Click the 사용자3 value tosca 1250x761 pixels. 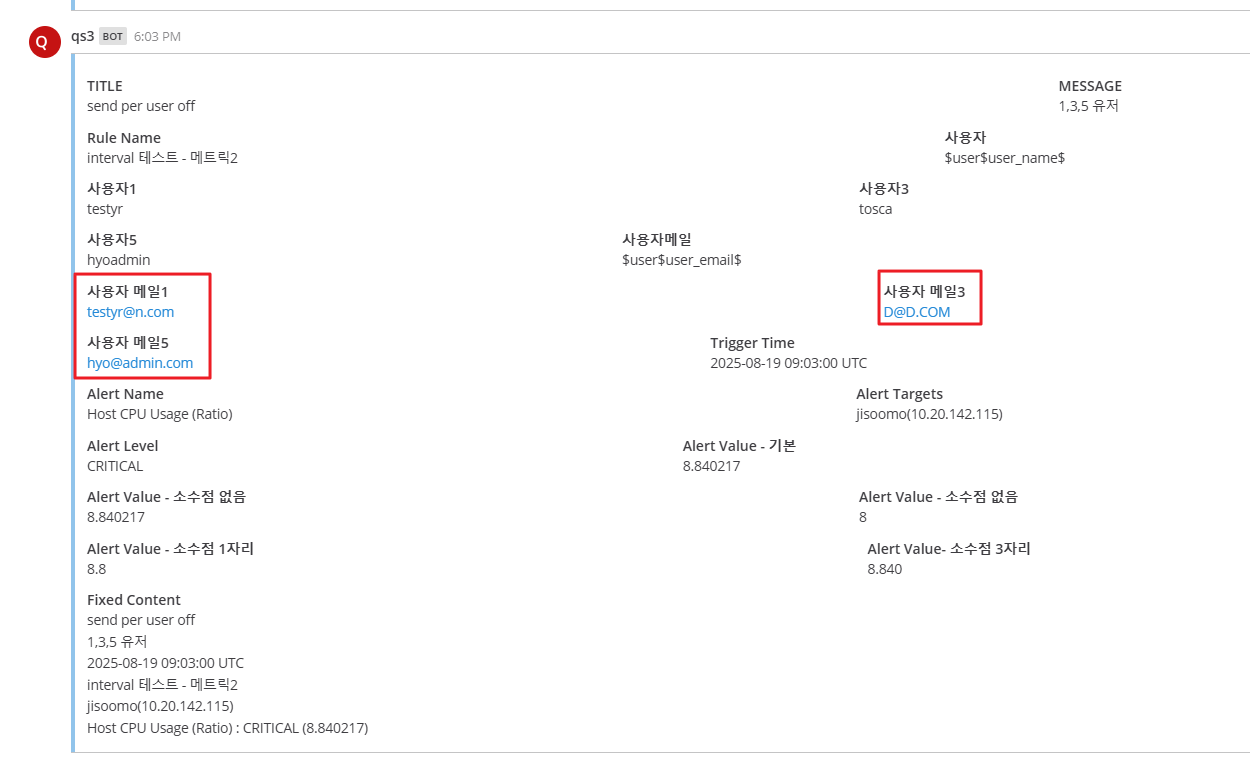pyautogui.click(x=875, y=209)
